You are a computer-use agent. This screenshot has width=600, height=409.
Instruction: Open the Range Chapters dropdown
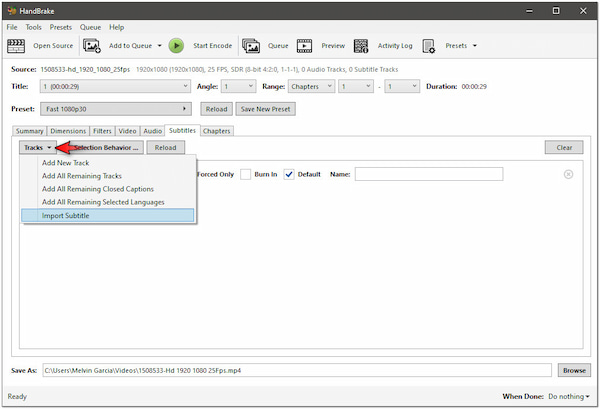306,86
